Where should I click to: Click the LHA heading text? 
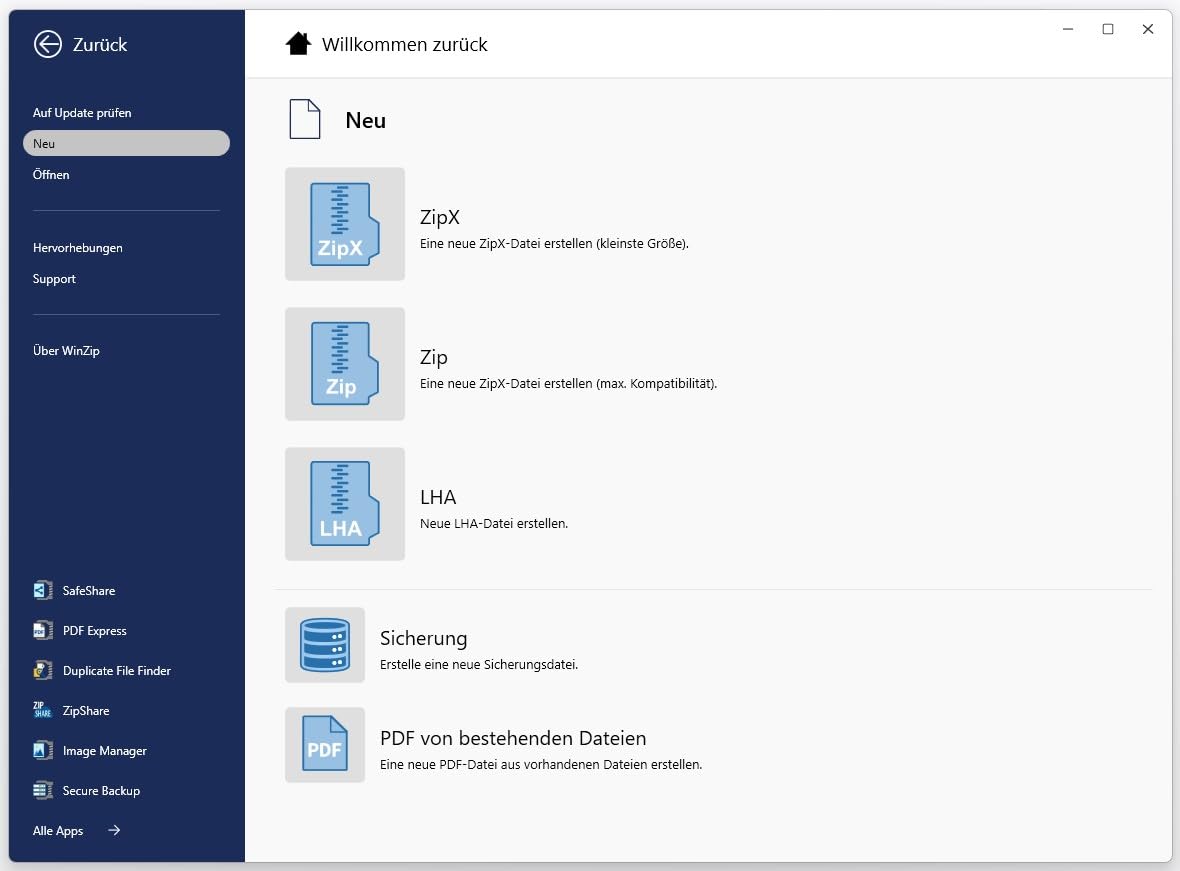coord(438,497)
